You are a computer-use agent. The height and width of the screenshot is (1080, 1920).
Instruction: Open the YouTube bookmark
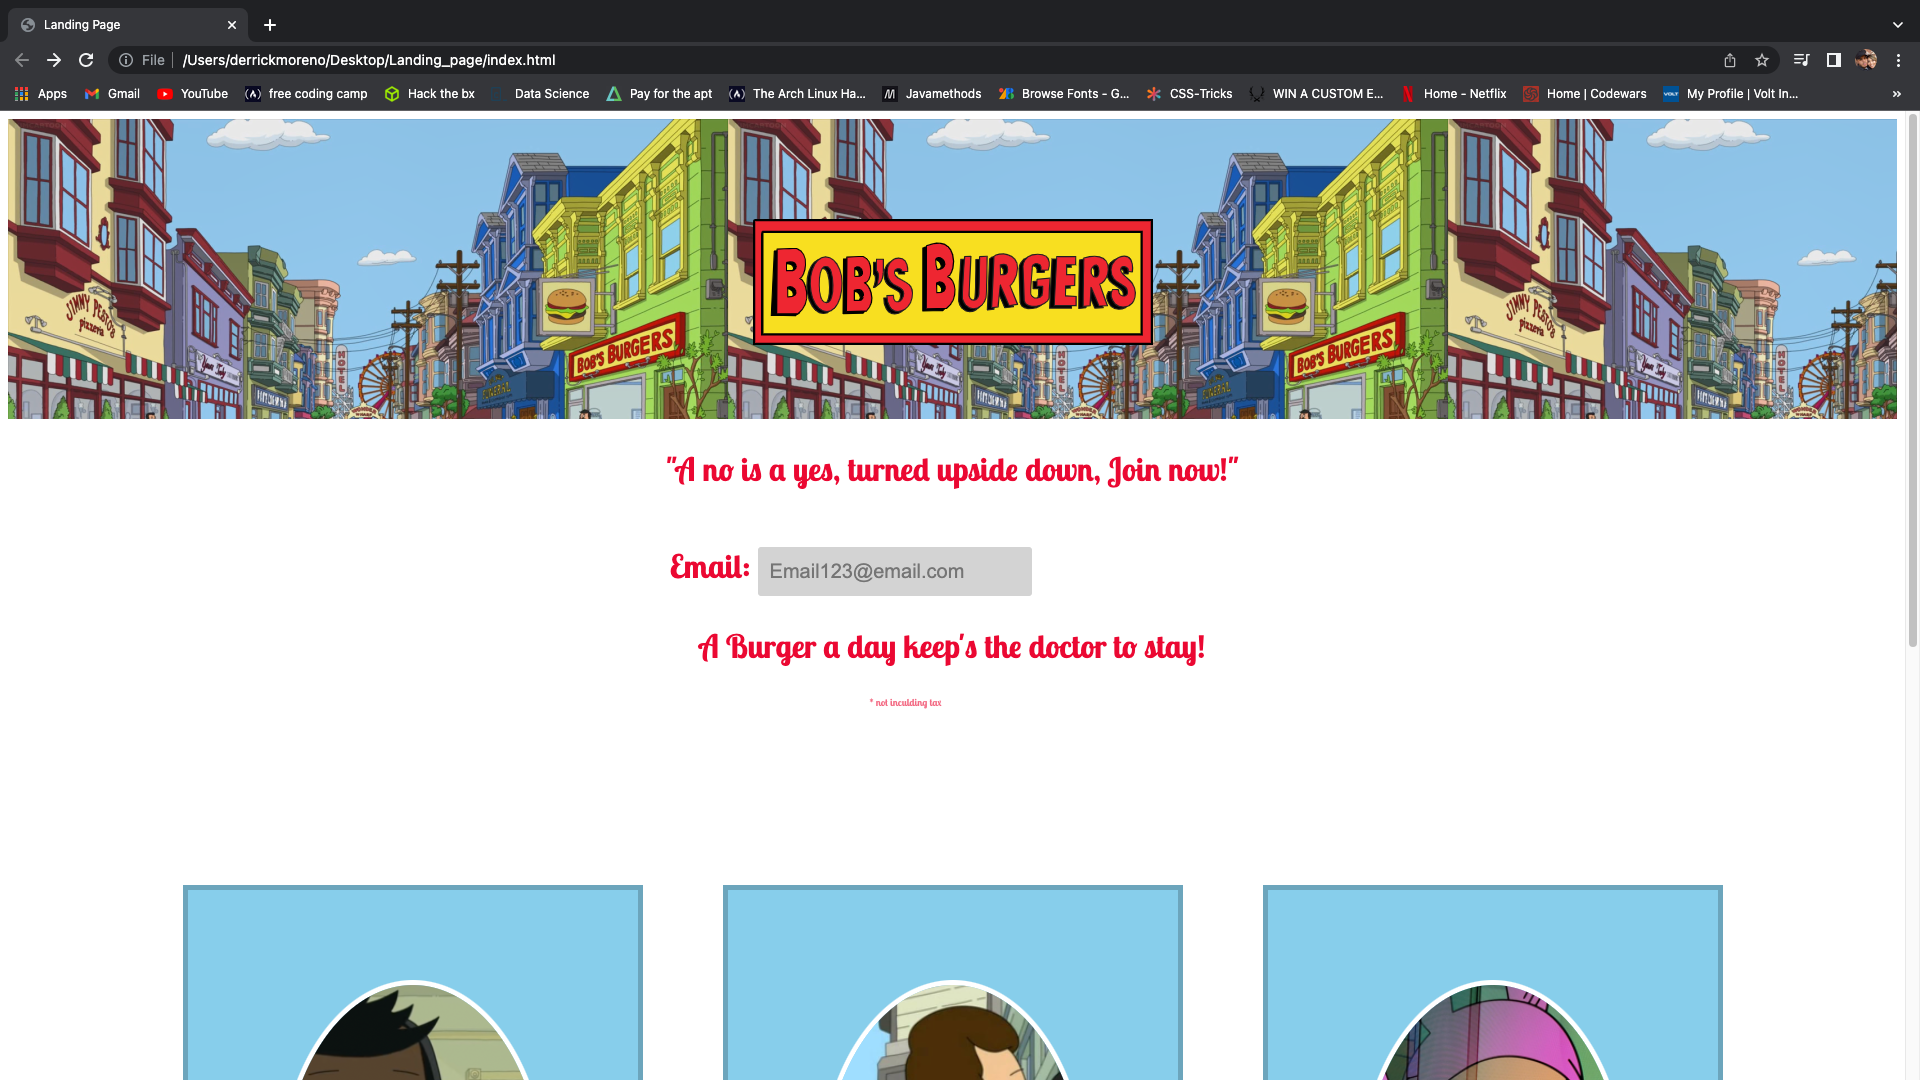pos(193,94)
